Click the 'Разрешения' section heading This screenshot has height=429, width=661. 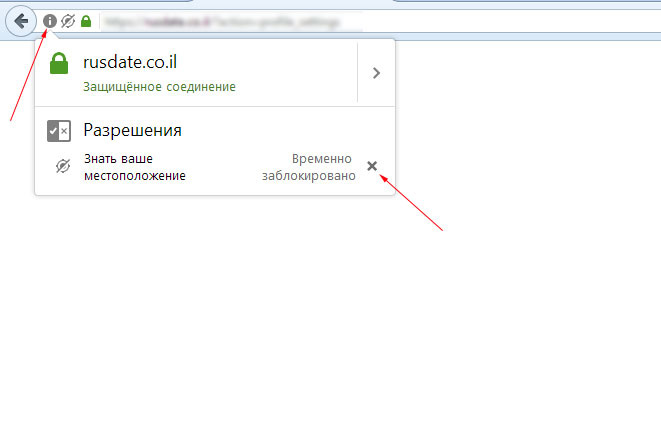(x=132, y=131)
